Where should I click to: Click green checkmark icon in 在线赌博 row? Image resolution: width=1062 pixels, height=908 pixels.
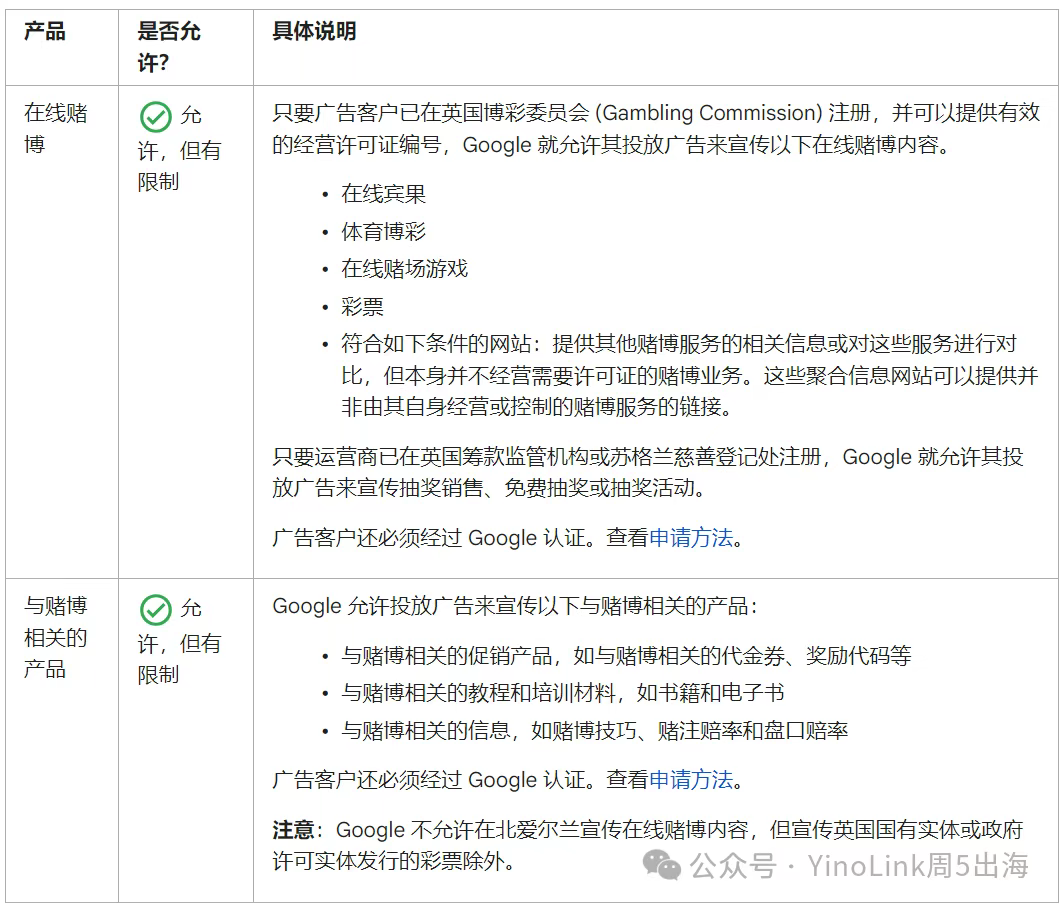click(156, 117)
